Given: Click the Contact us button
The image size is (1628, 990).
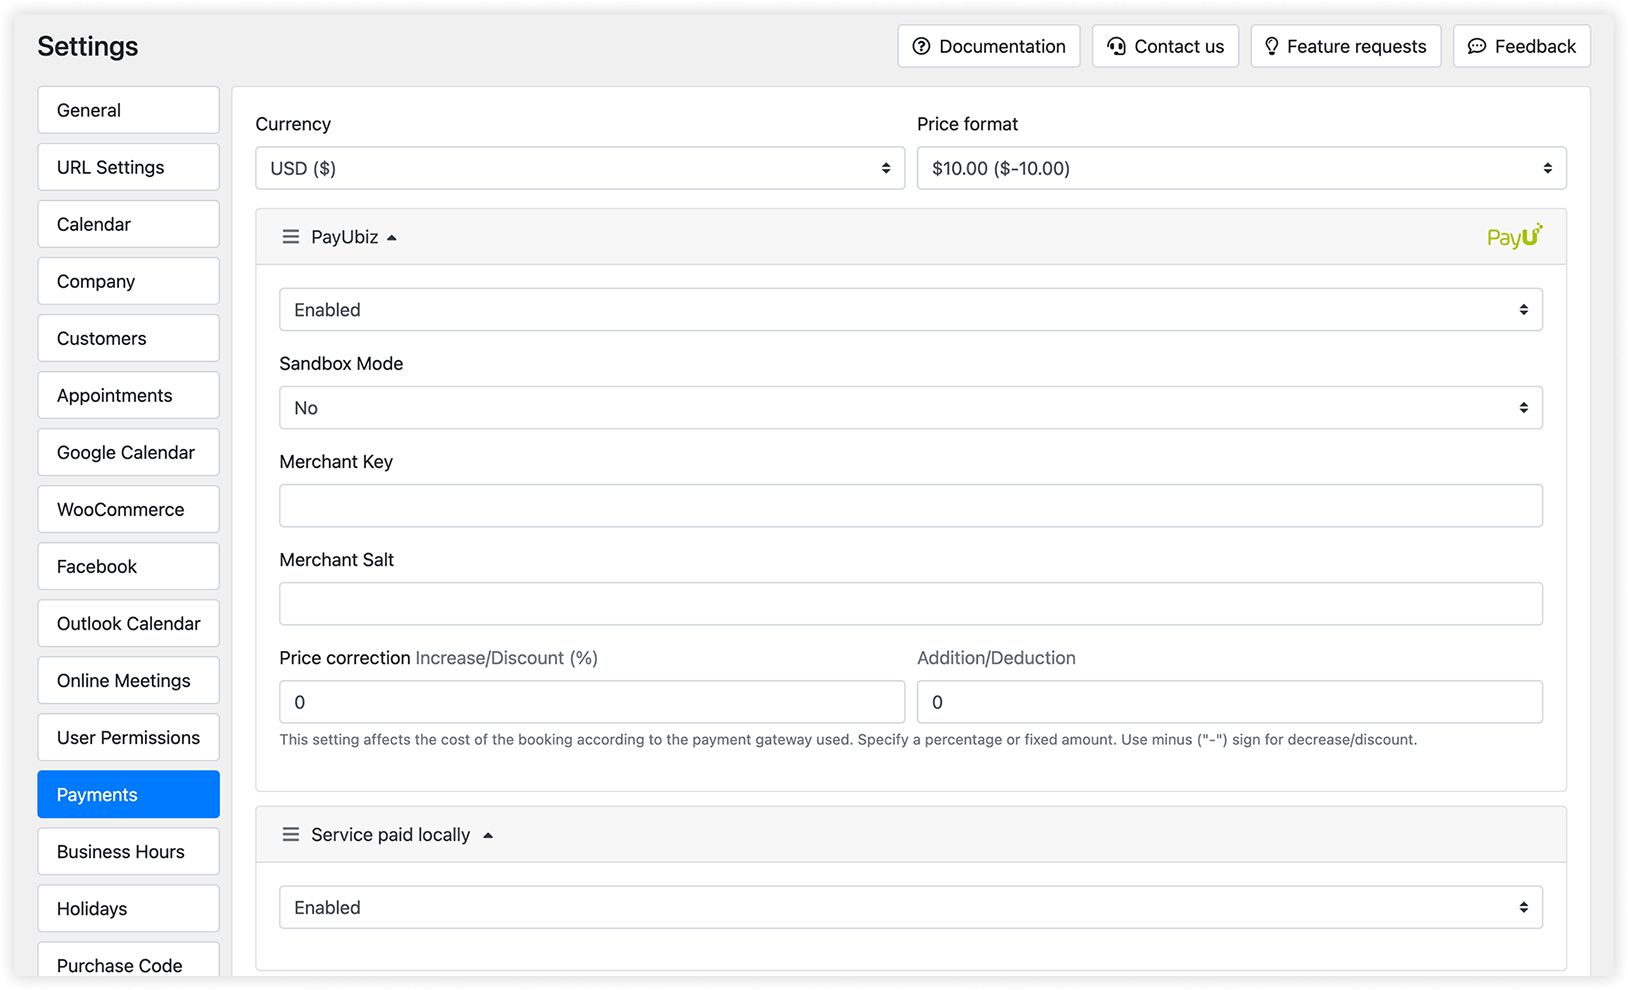Looking at the screenshot, I should [1165, 46].
